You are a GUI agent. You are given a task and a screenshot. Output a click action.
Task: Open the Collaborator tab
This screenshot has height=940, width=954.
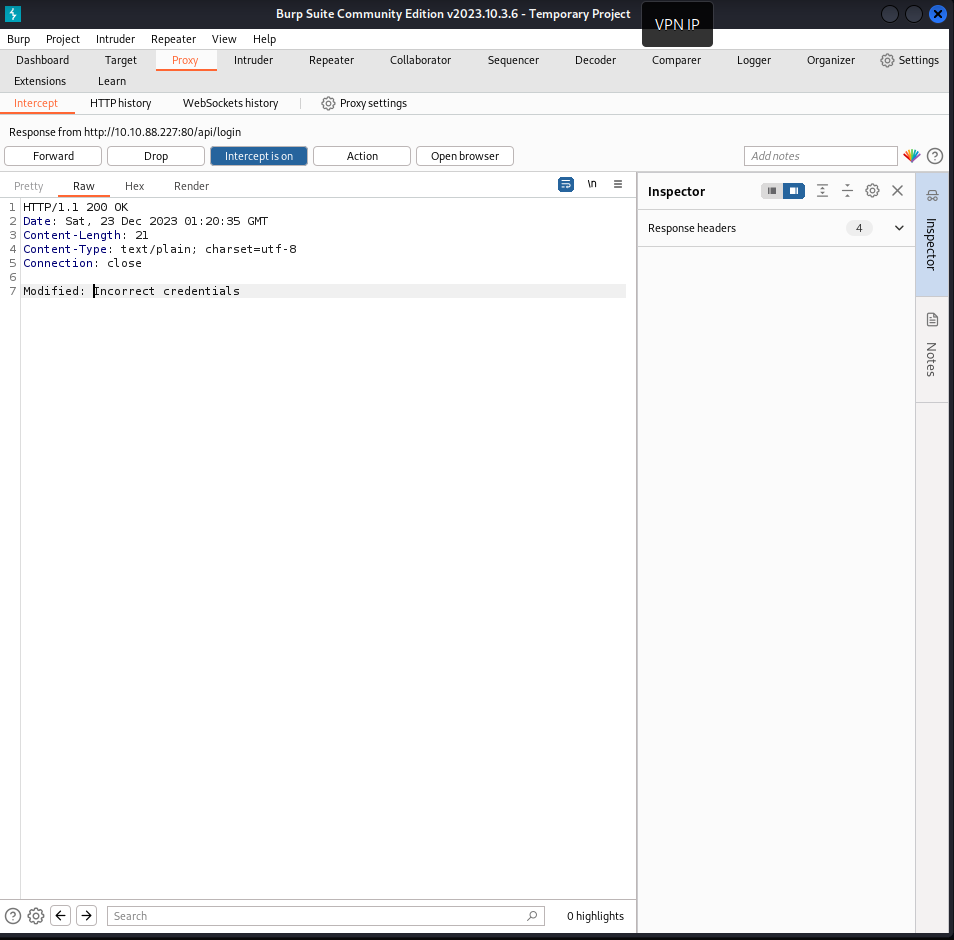tap(420, 60)
